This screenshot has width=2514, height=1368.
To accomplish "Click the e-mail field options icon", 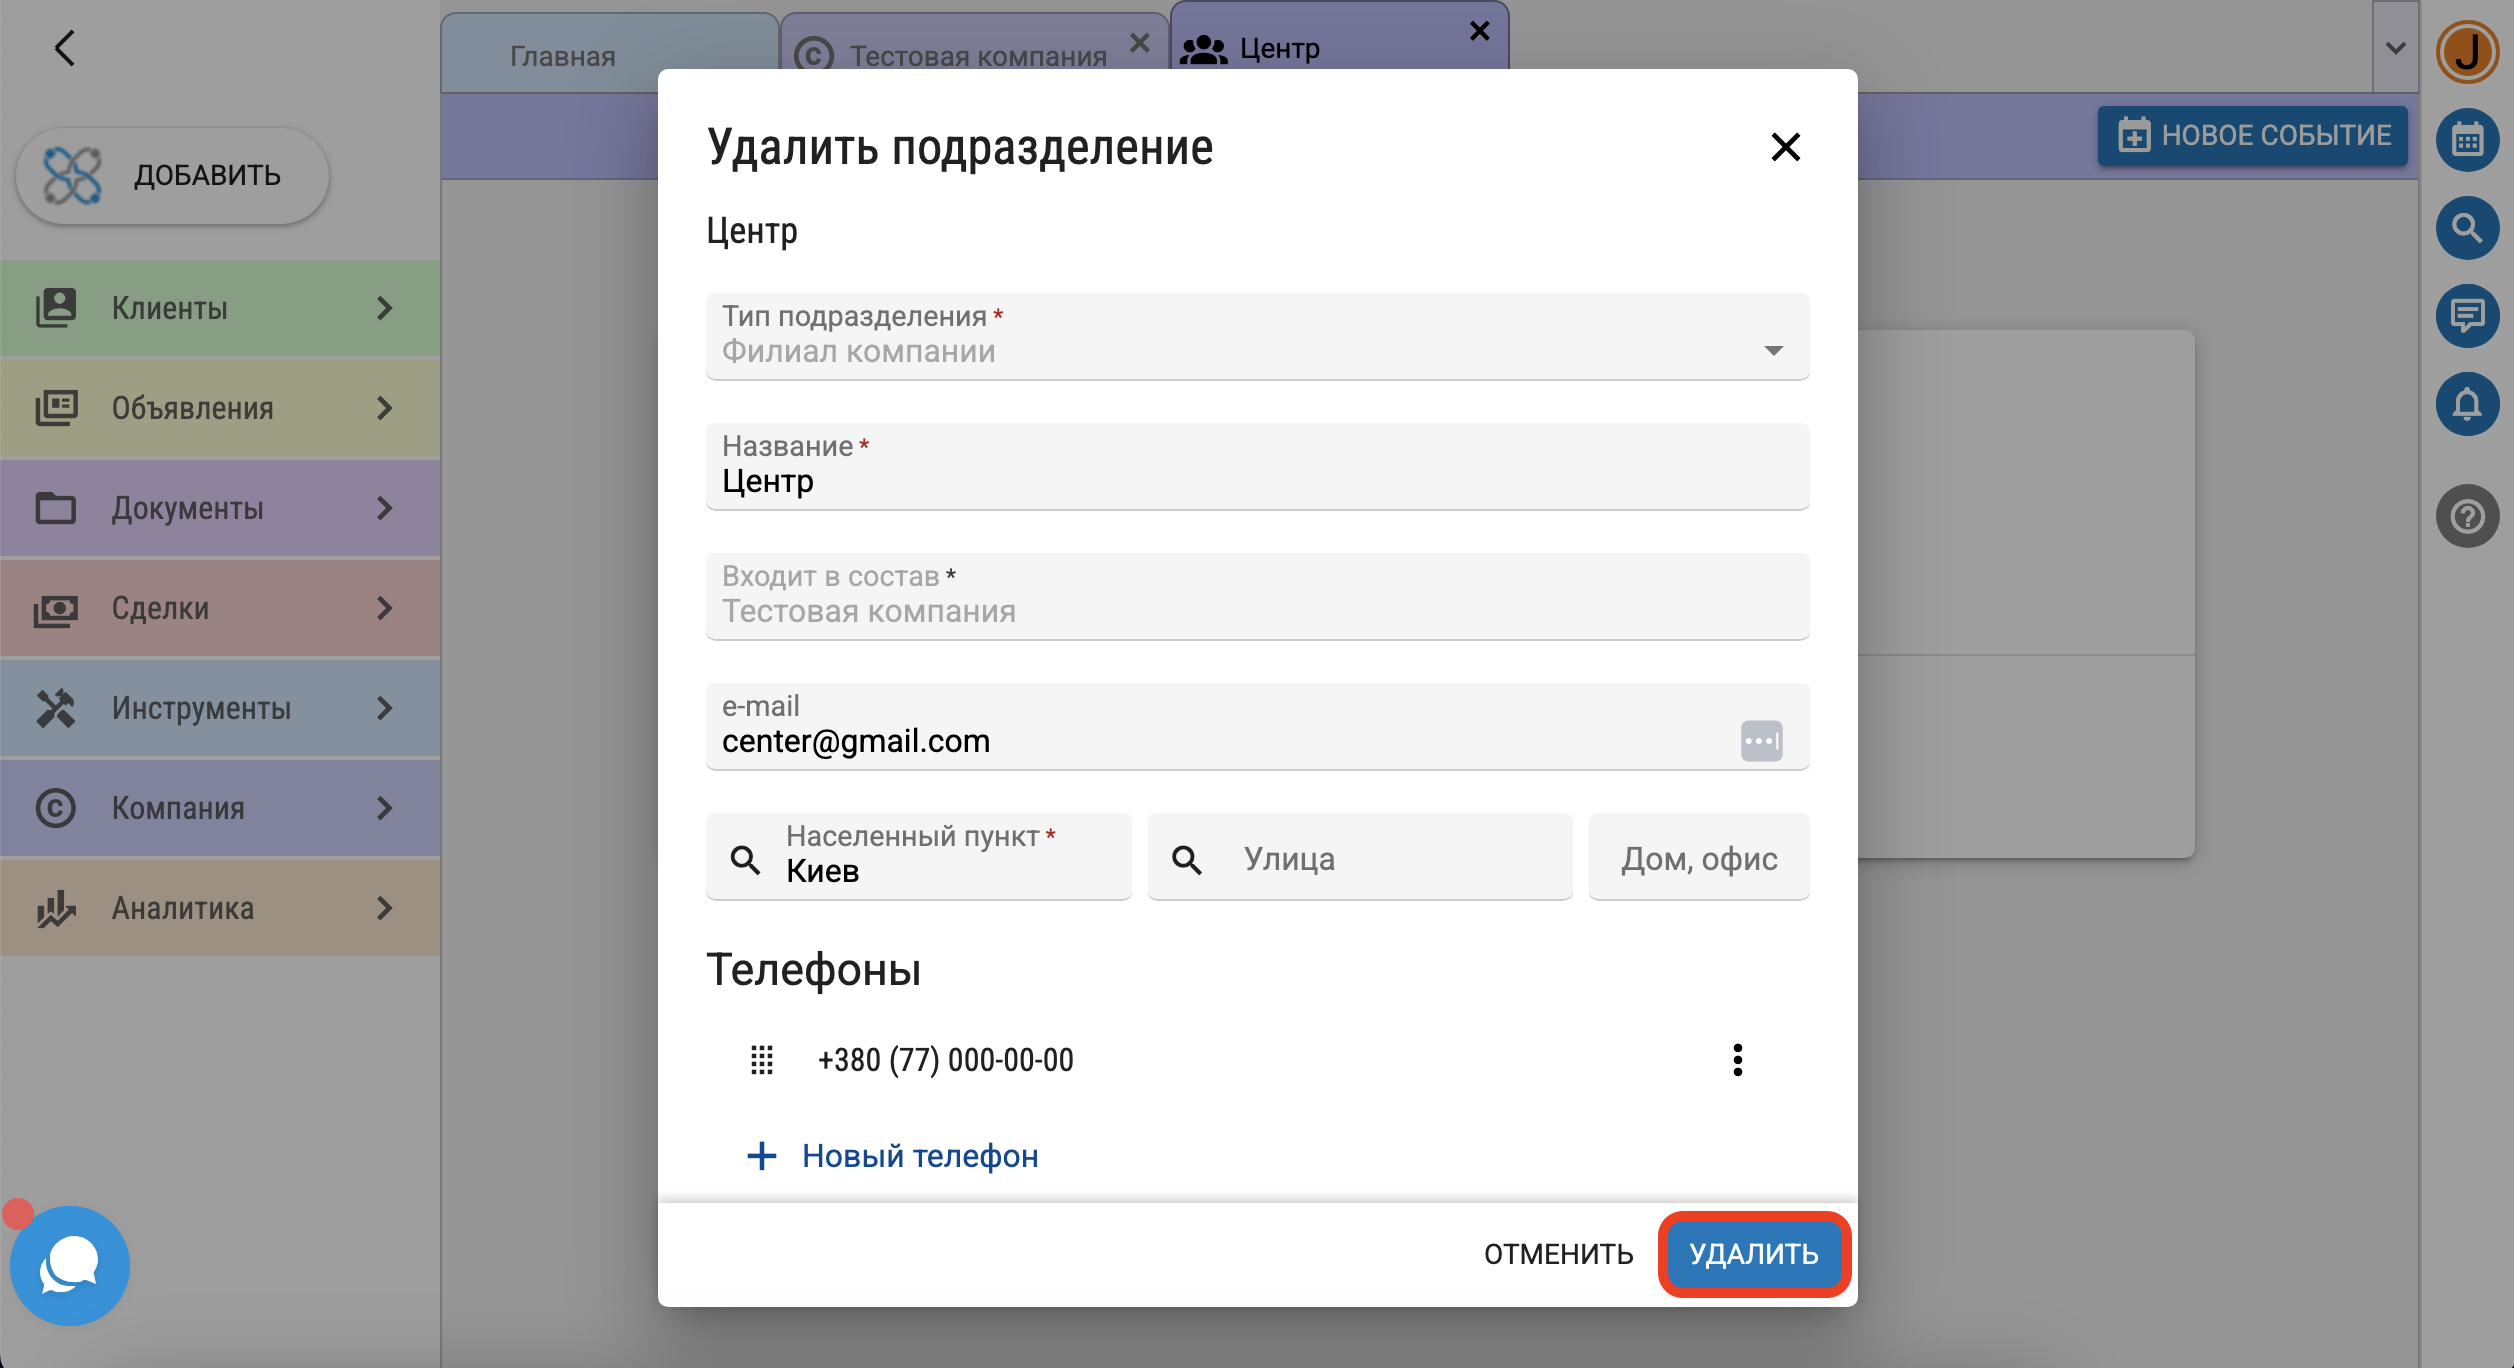I will click(1761, 741).
